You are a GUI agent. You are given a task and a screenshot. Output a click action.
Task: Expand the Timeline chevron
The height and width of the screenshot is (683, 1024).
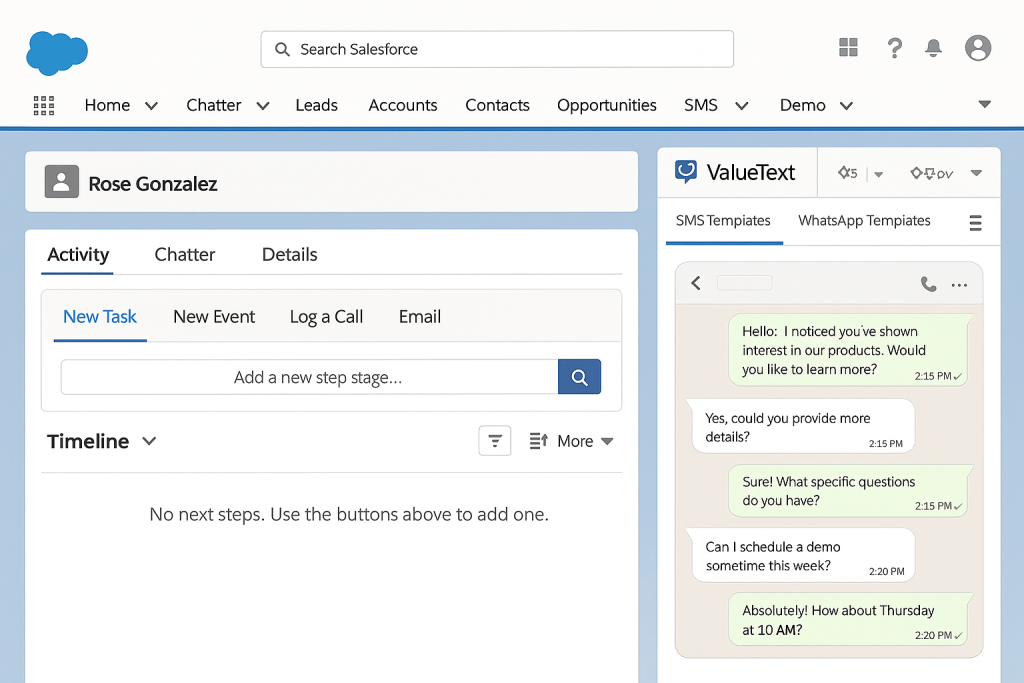pyautogui.click(x=149, y=441)
